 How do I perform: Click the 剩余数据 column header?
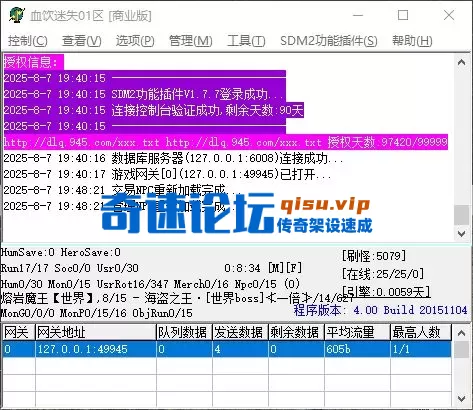pyautogui.click(x=296, y=332)
